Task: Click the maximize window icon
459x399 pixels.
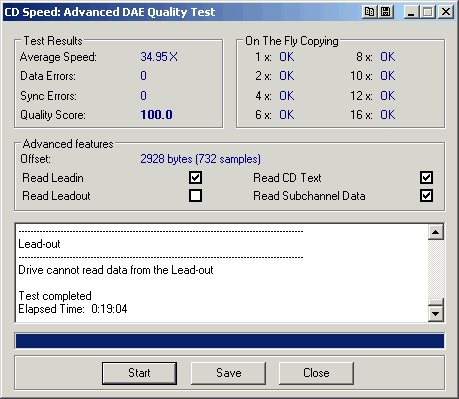Action: pos(428,12)
